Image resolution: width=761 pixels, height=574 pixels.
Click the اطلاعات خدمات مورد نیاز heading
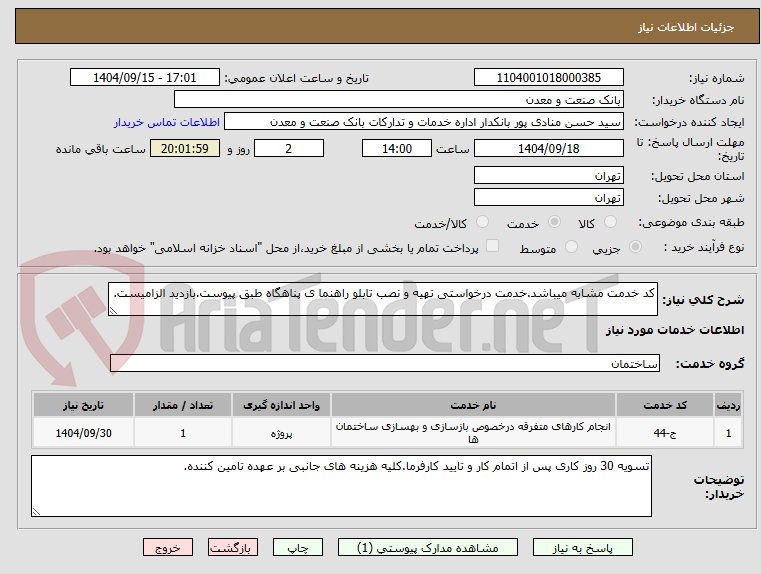point(675,330)
